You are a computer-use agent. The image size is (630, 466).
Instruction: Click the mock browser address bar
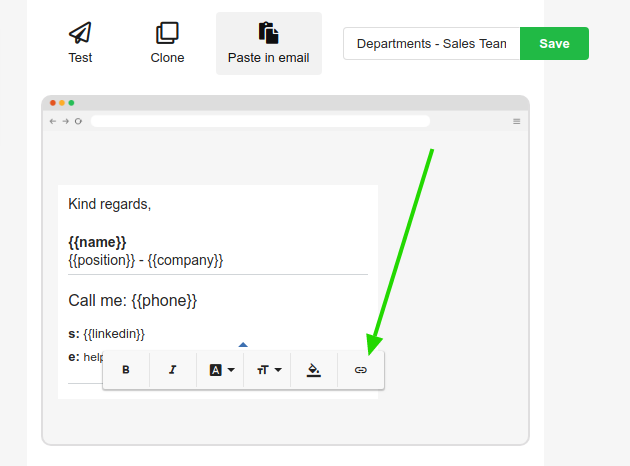pos(260,121)
